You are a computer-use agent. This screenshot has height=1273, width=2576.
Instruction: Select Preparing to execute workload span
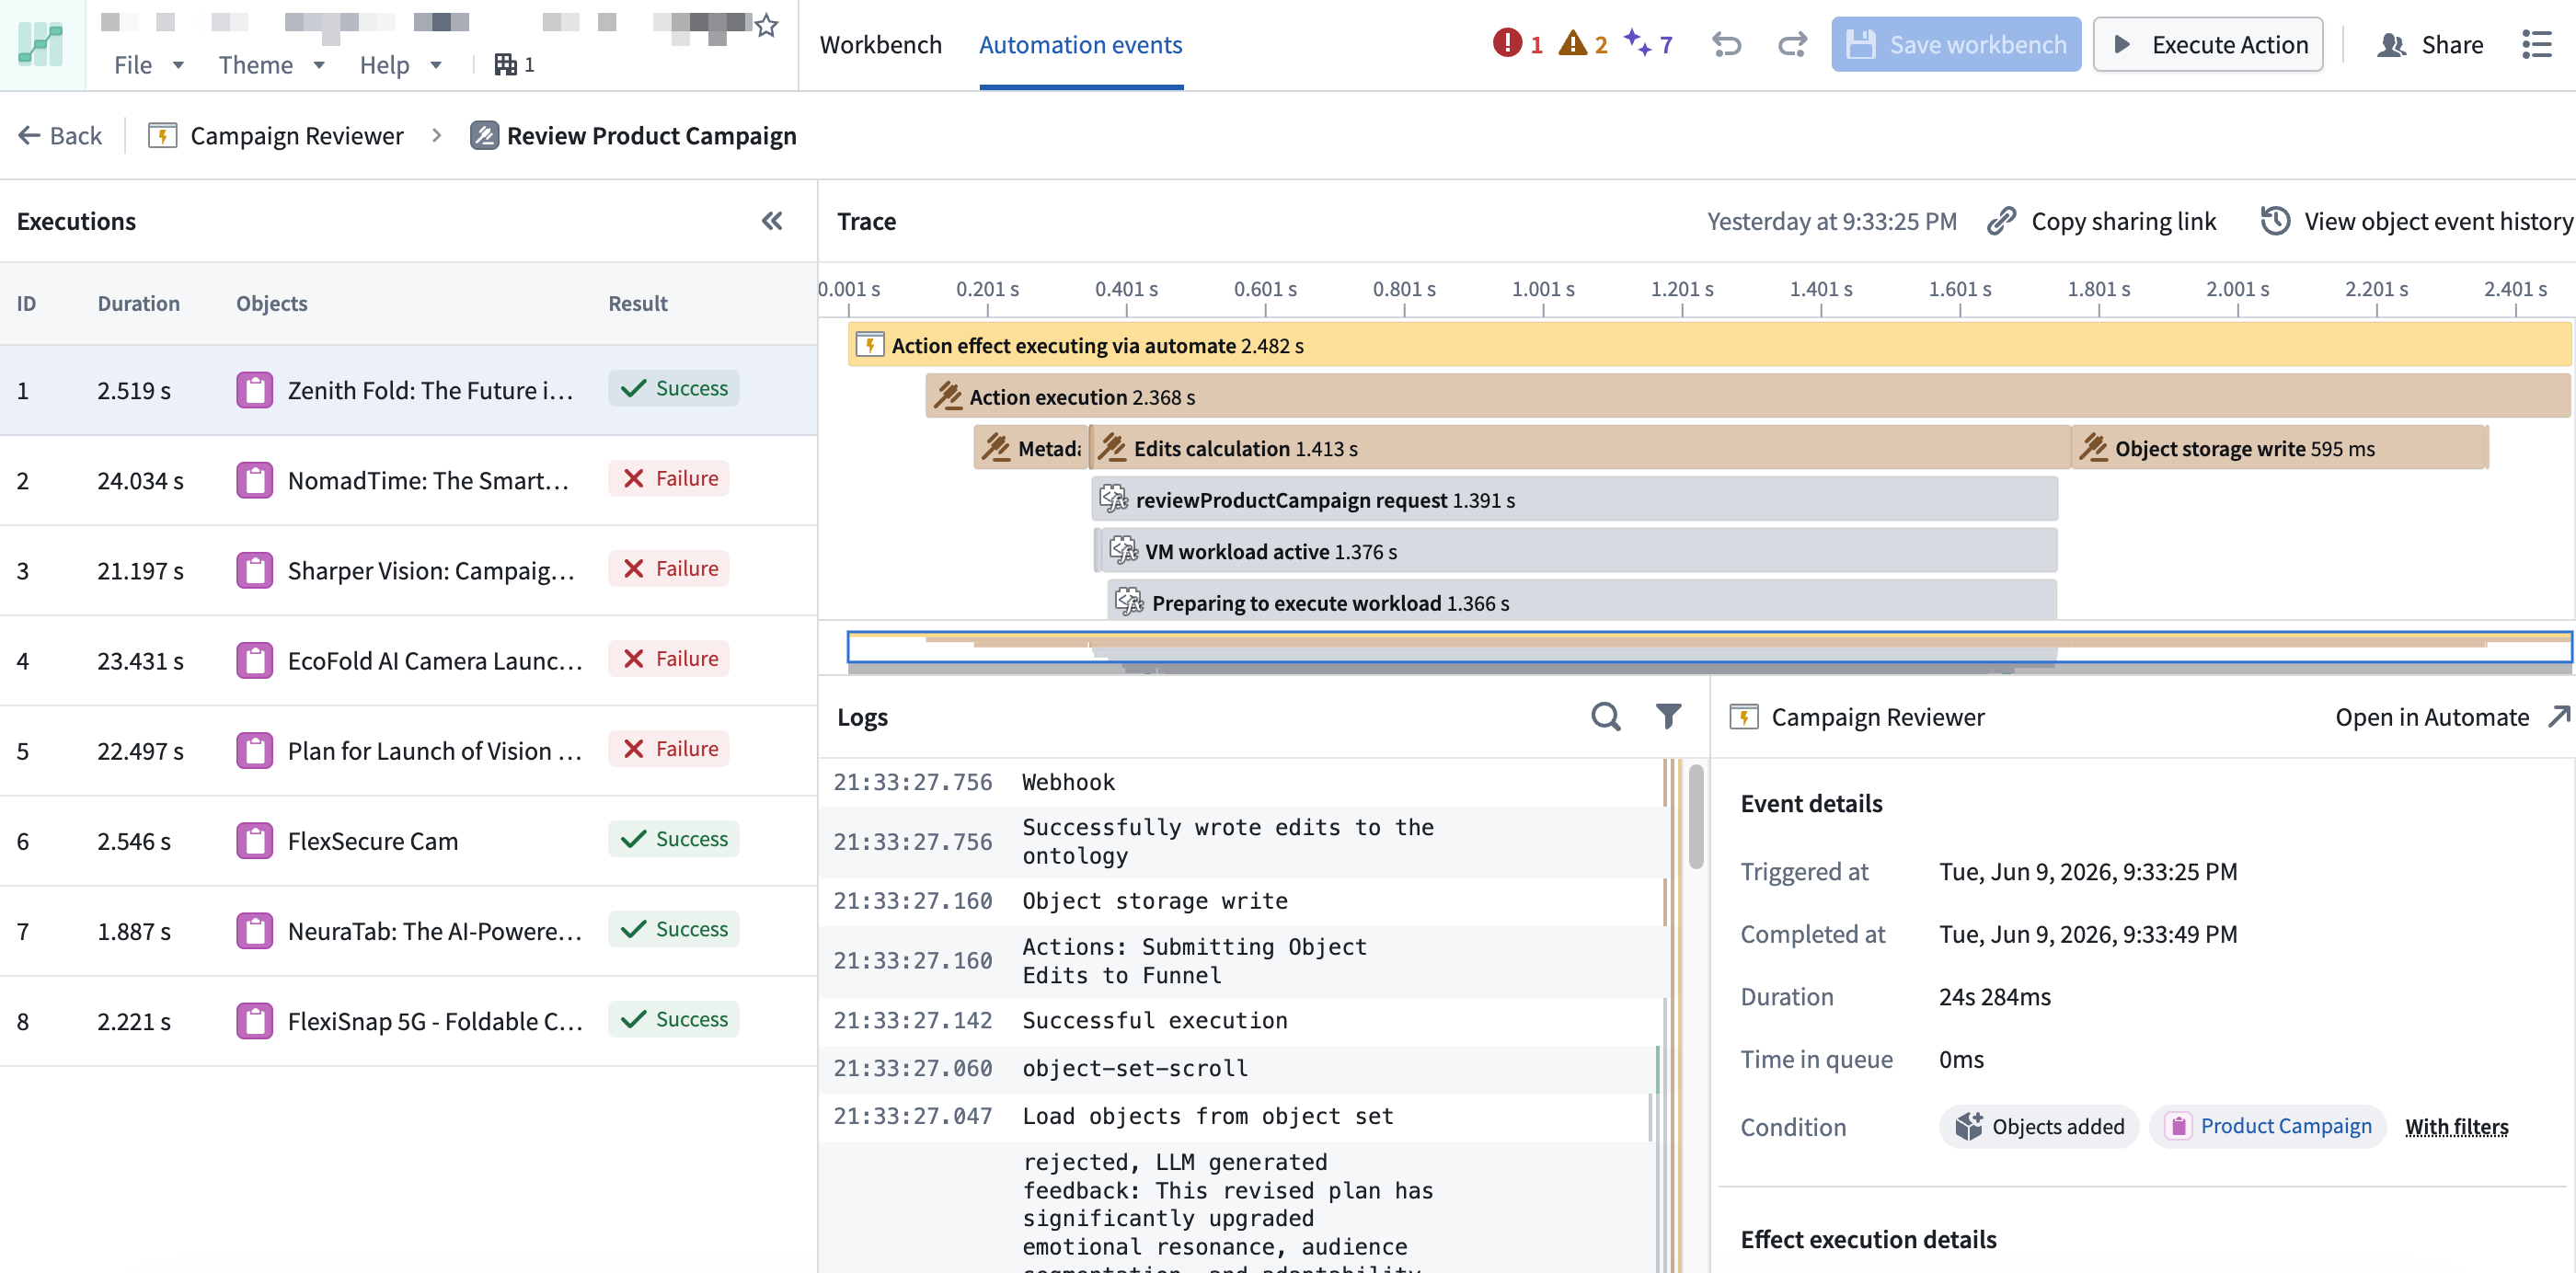(x=1582, y=602)
